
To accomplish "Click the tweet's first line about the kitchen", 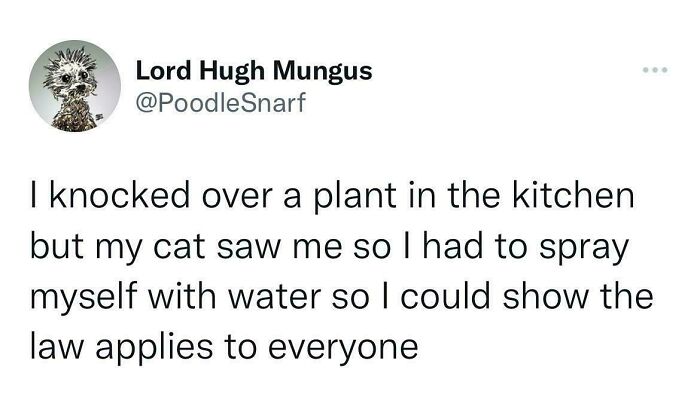I will [x=332, y=197].
